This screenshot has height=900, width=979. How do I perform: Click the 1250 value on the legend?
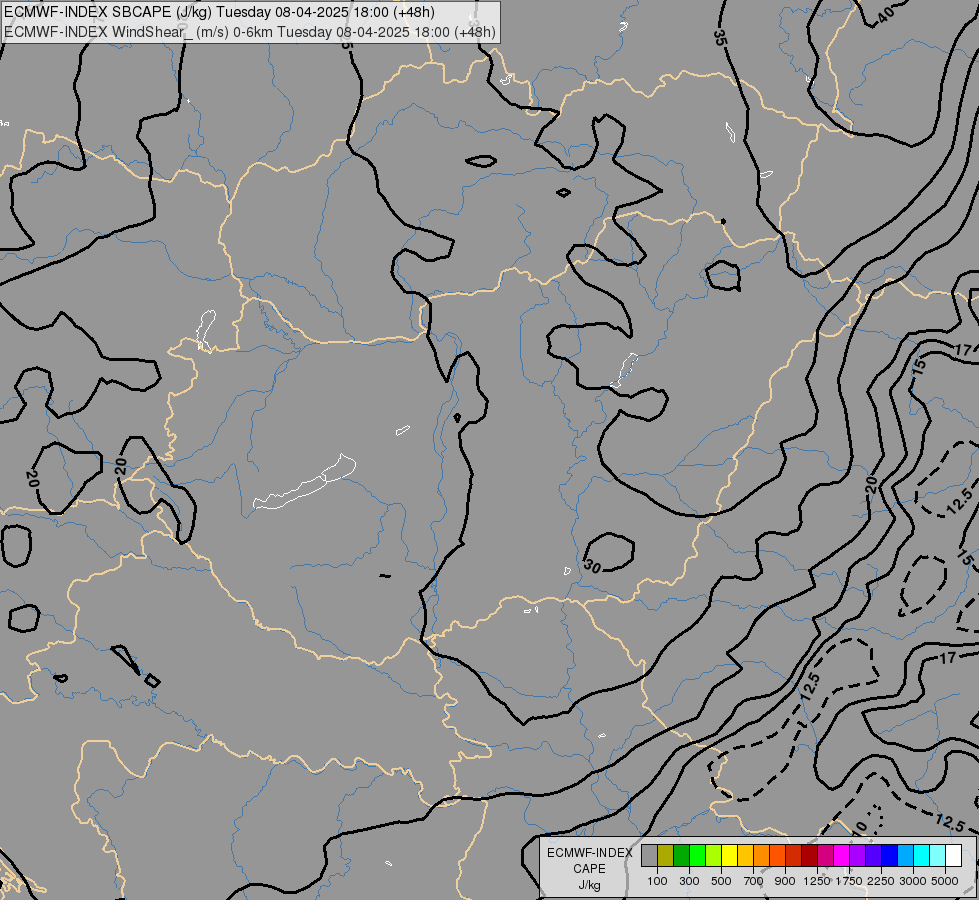(817, 881)
